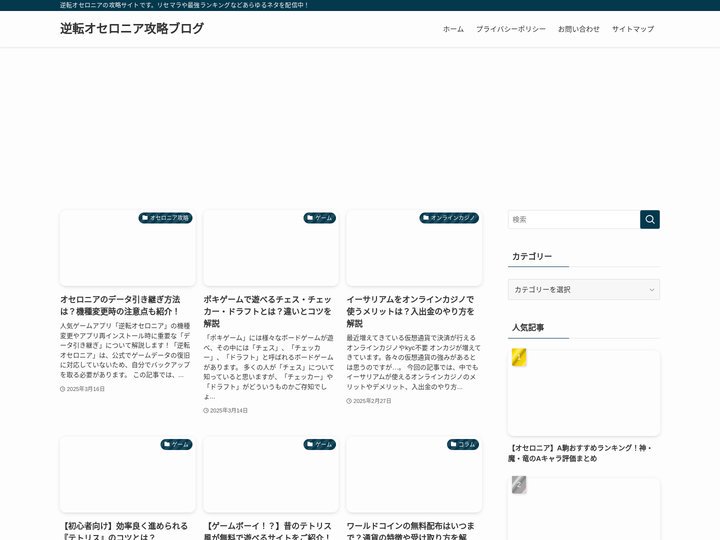Open article 【初心者向け】効率良く進められるテトリス
Screen dimensions: 720x540
pos(124,531)
